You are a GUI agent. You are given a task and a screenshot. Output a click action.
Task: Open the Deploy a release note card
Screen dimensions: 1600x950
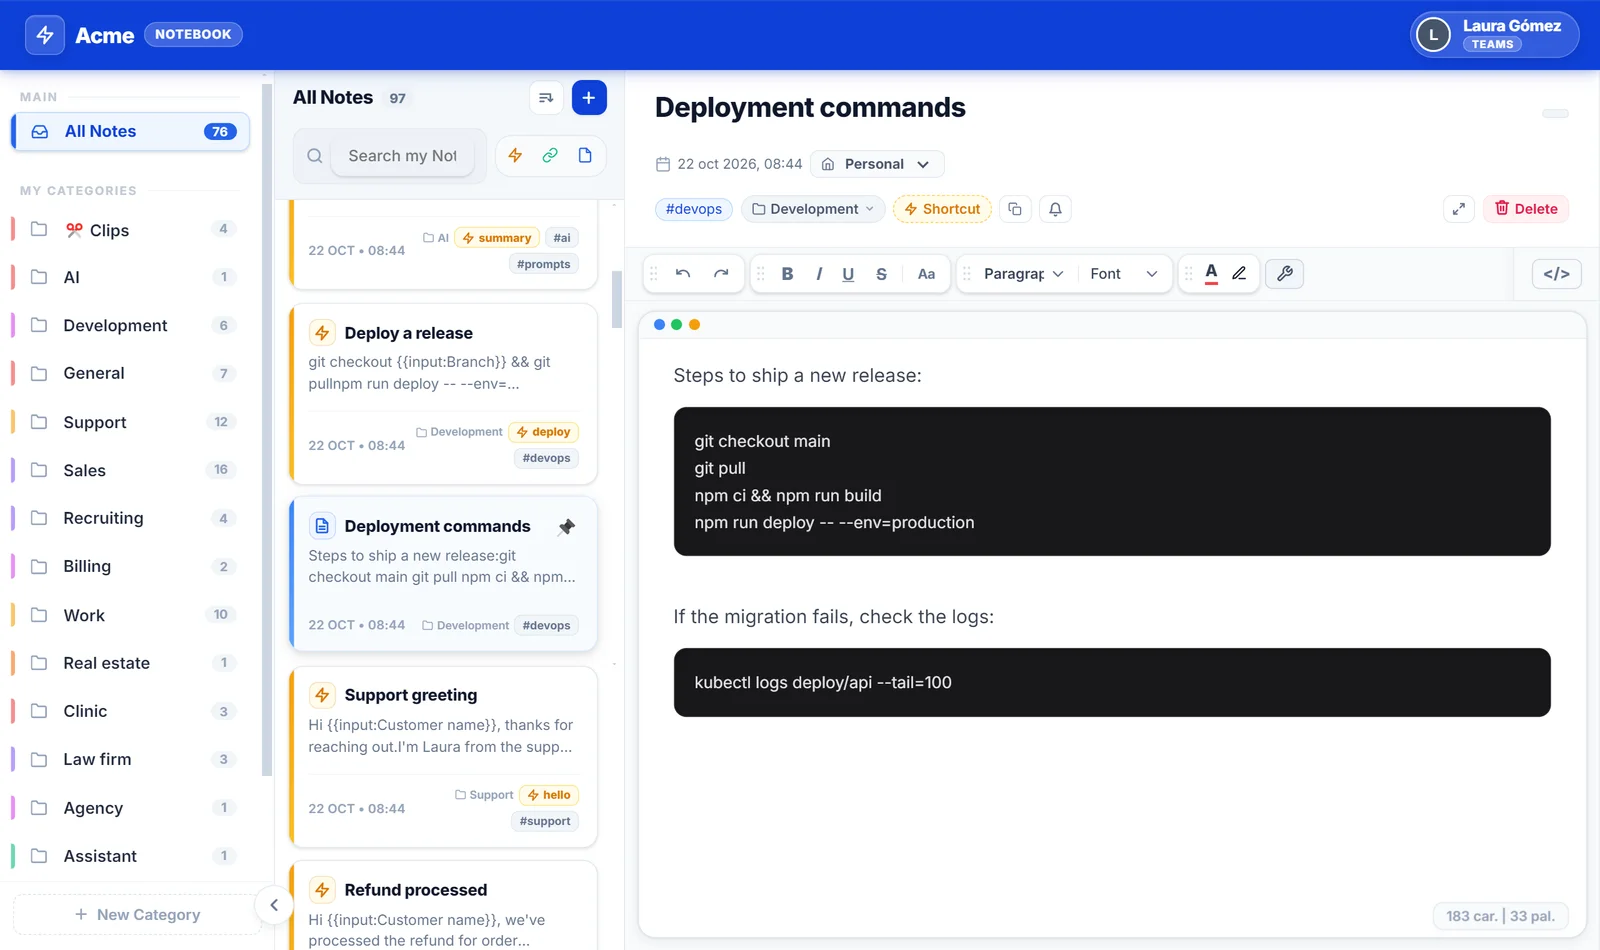click(443, 394)
